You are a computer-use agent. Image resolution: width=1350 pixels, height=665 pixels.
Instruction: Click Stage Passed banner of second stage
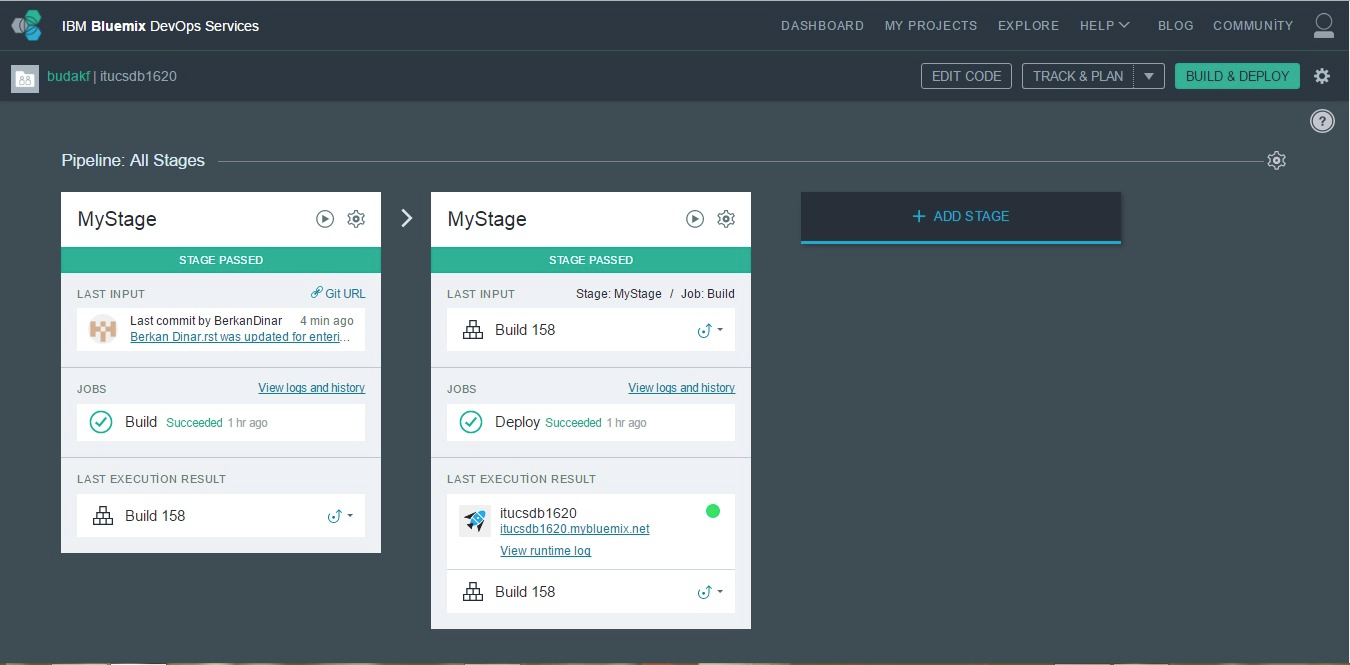(590, 260)
